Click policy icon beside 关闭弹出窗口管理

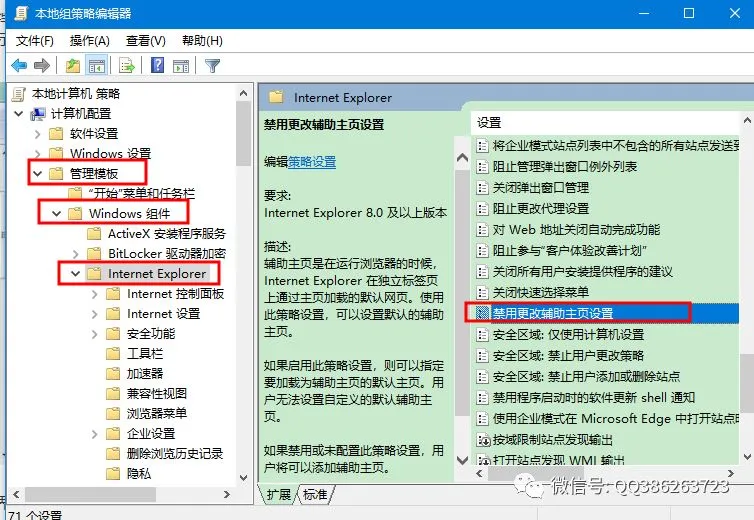(482, 188)
